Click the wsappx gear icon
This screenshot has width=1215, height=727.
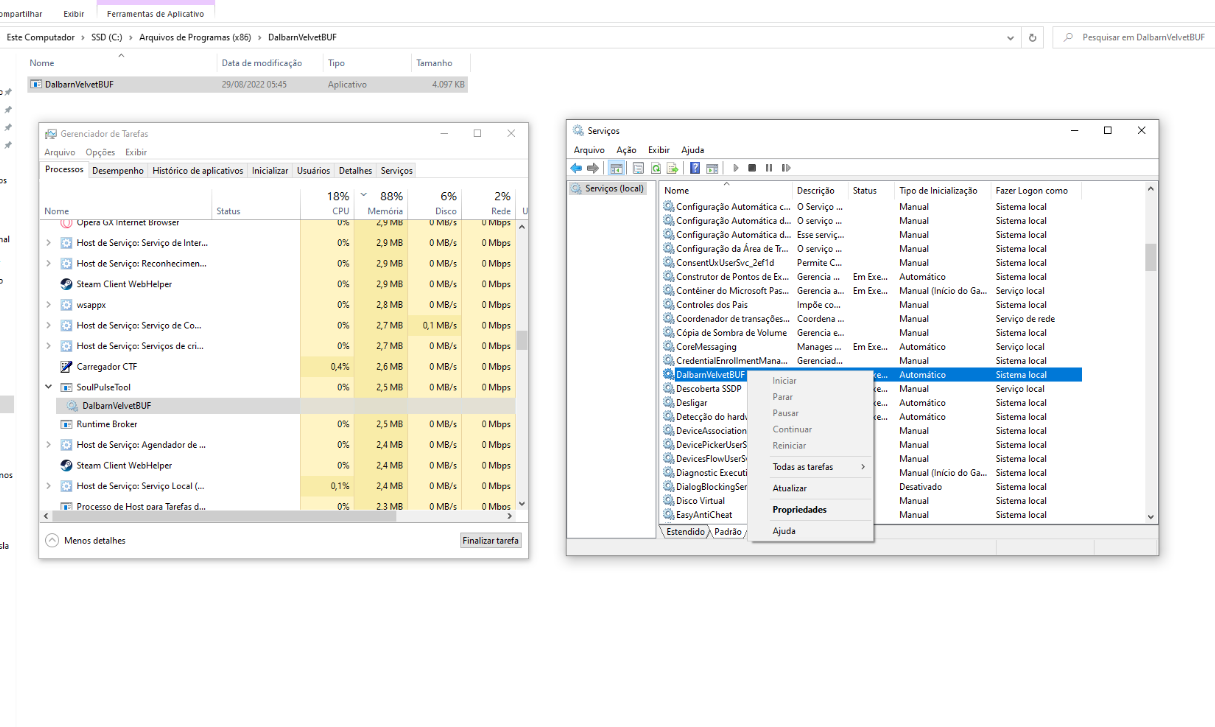pos(66,304)
